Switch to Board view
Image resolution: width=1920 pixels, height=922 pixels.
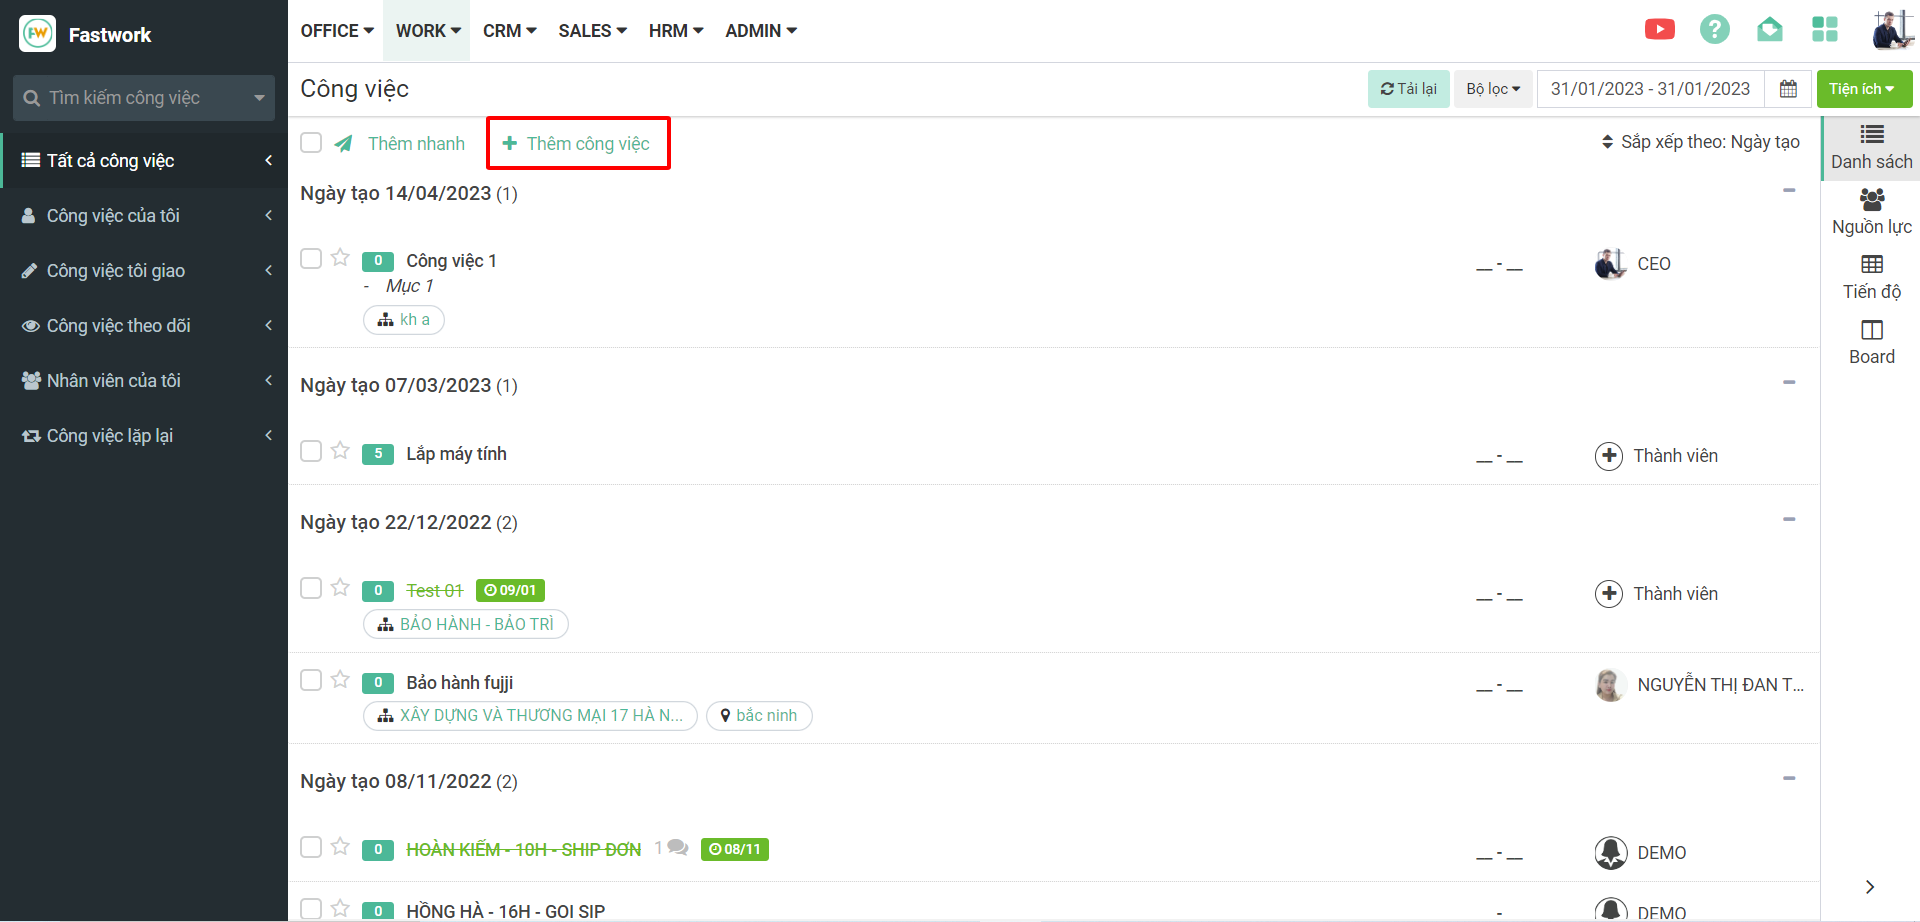[1871, 342]
